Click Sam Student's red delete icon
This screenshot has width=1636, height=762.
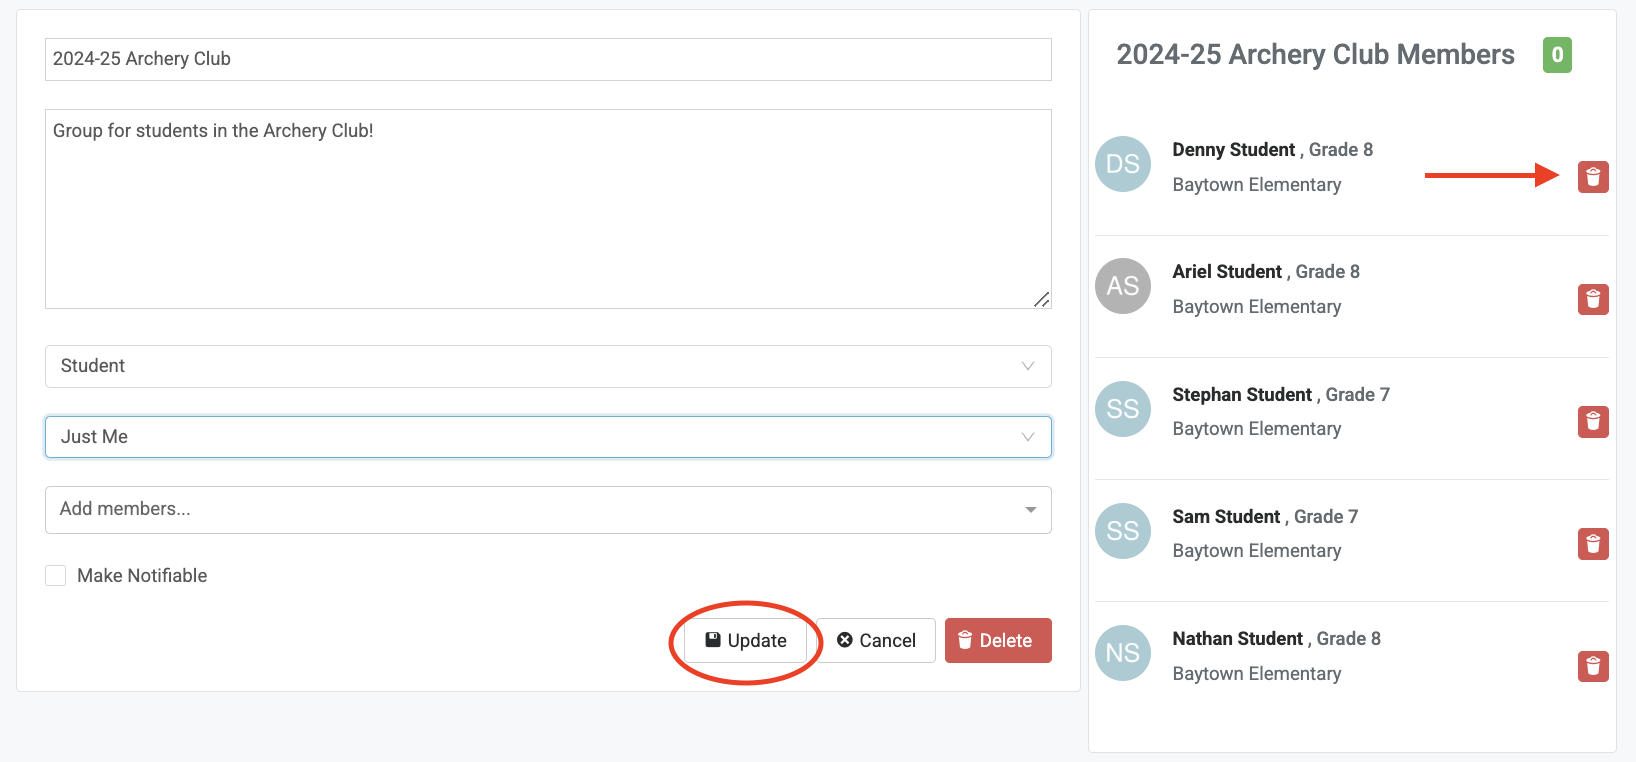point(1592,544)
